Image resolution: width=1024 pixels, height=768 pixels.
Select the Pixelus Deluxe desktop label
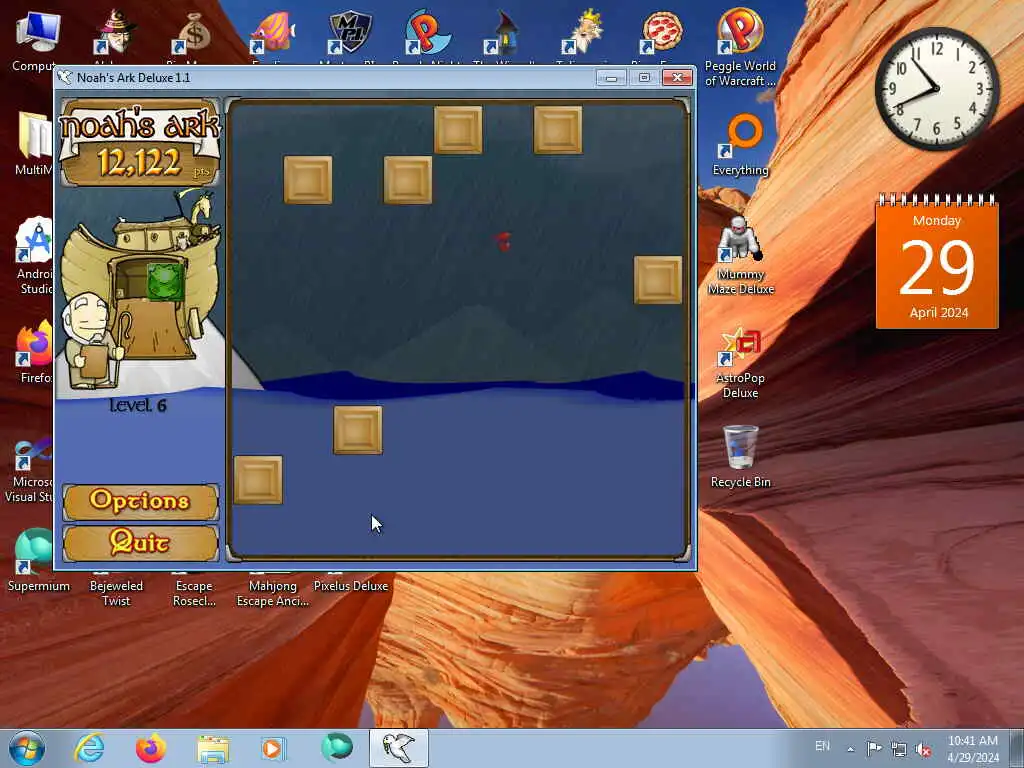[351, 586]
